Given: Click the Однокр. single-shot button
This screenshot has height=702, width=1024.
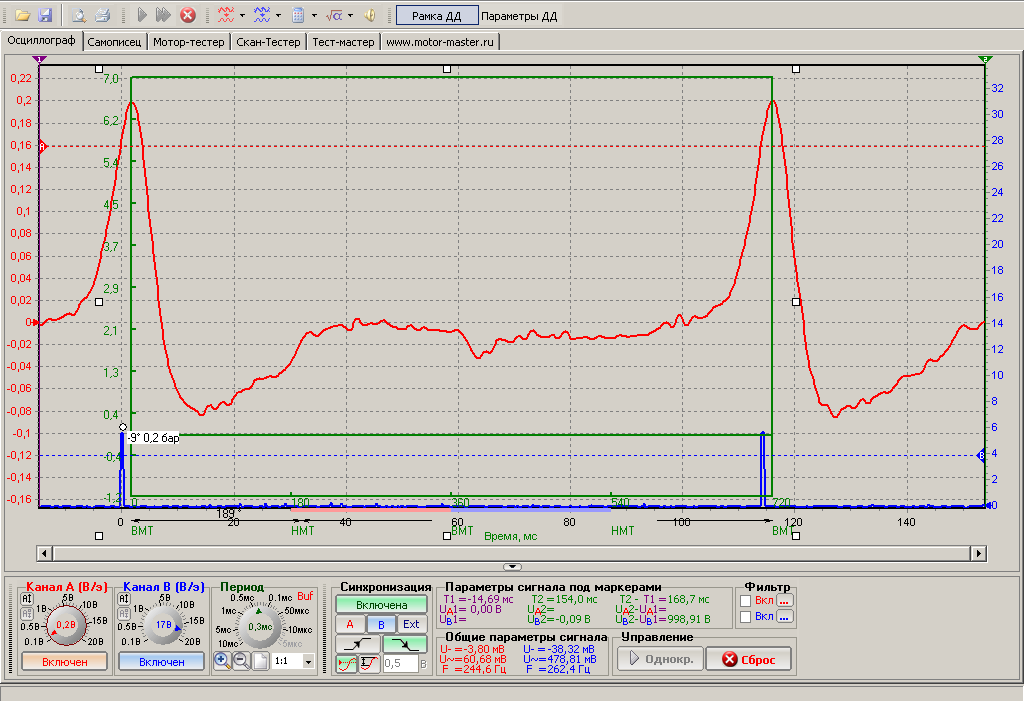Looking at the screenshot, I should point(661,659).
